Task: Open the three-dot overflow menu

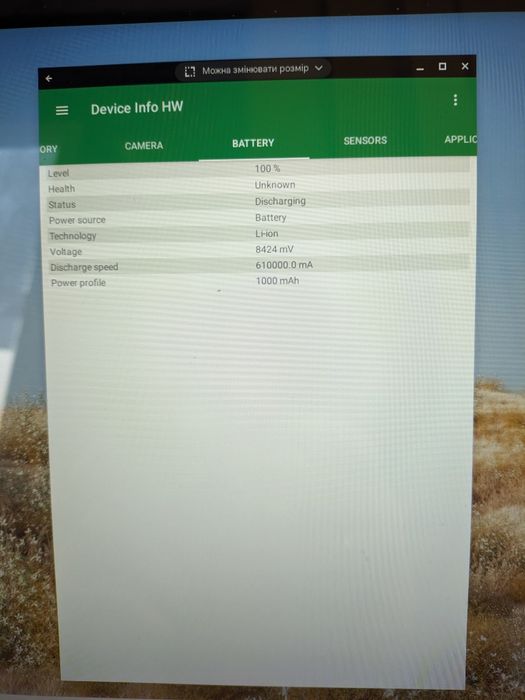Action: coord(455,100)
